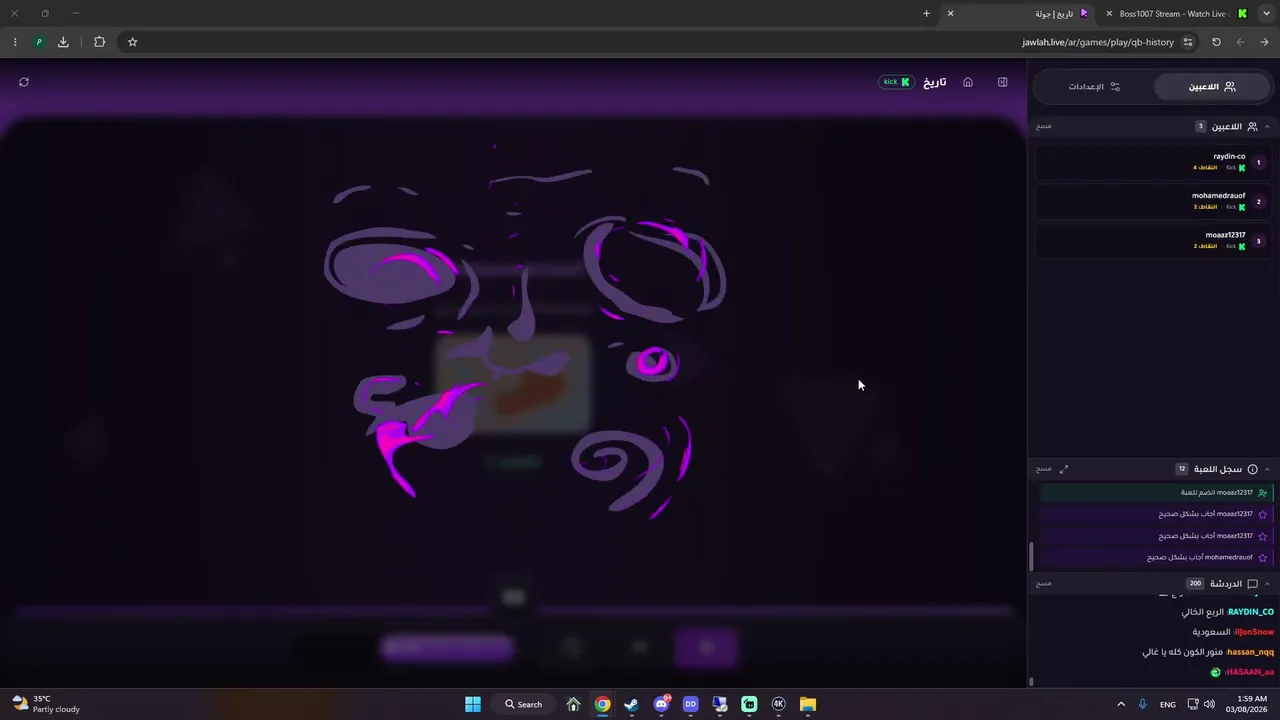Click the RAYDIN_CO chat message
The width and height of the screenshot is (1280, 720).
(x=1227, y=612)
